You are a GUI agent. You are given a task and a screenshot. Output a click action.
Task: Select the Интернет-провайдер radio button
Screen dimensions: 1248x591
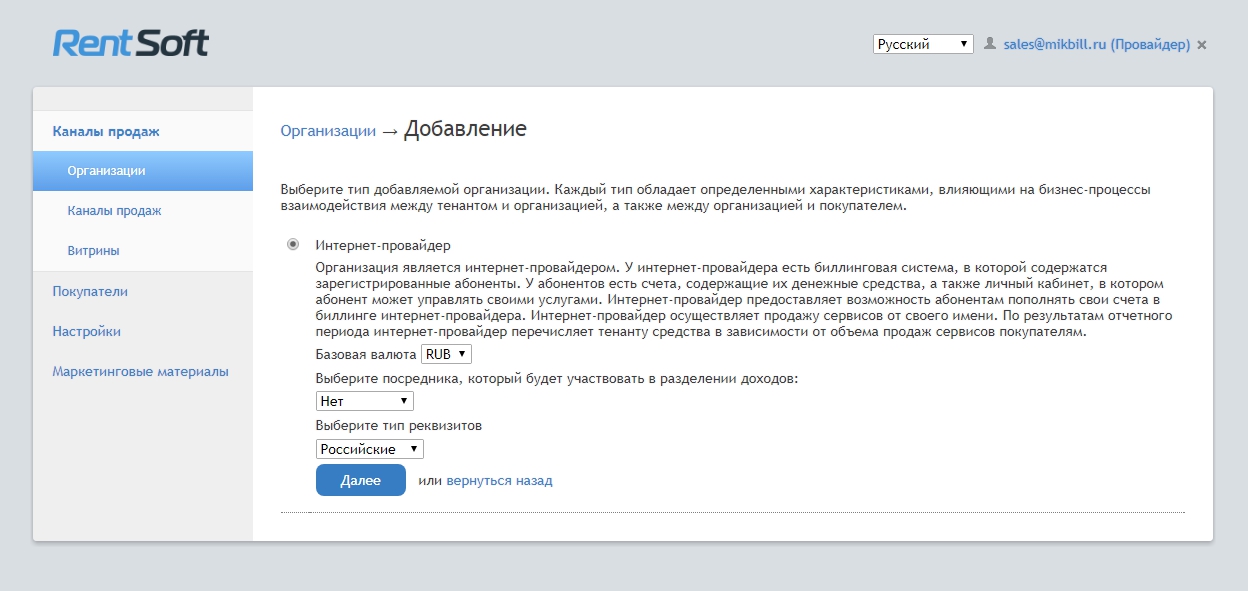293,244
